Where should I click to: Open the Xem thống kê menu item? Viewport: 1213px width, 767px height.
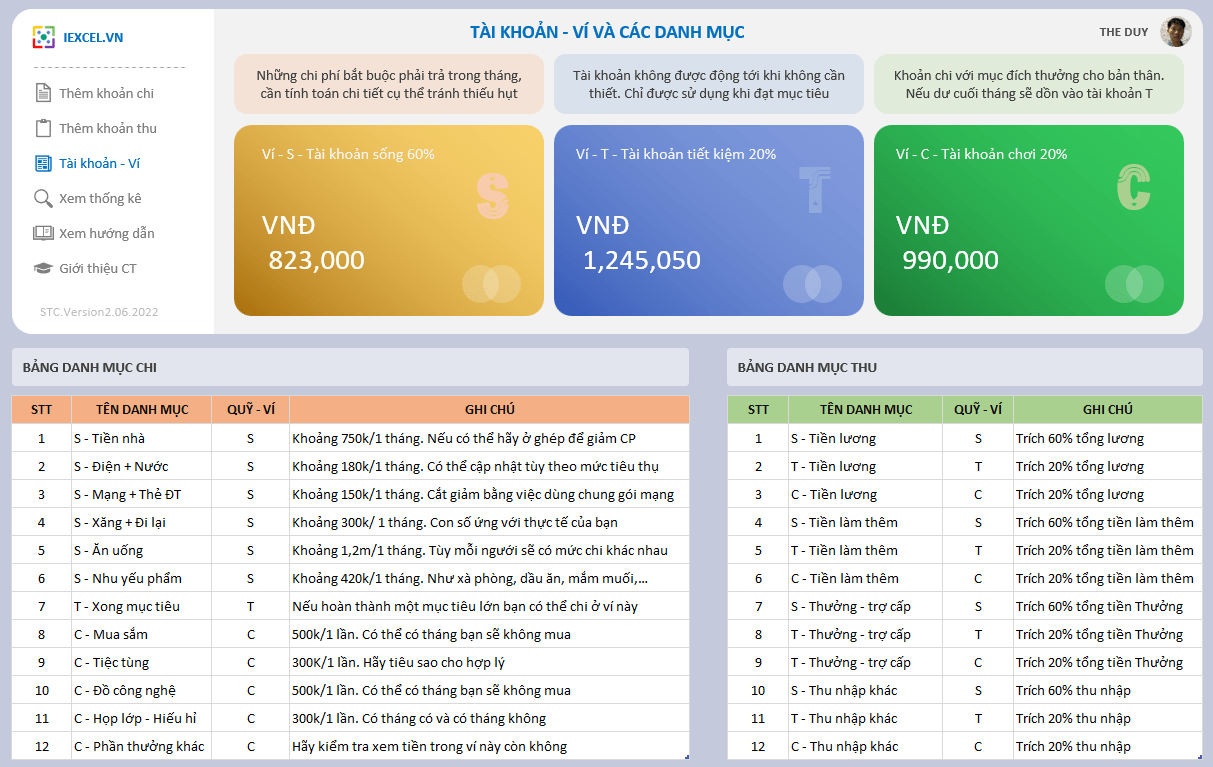tap(100, 198)
